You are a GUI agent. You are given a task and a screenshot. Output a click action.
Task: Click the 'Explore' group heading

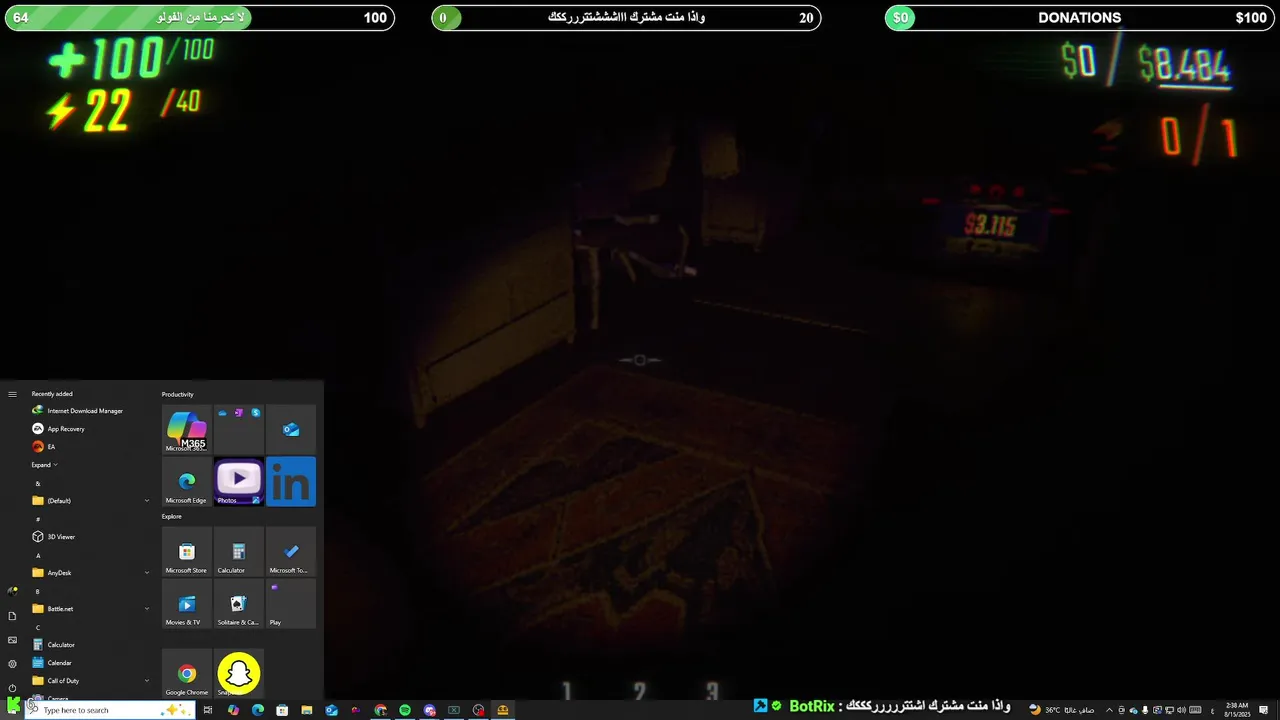(x=172, y=516)
